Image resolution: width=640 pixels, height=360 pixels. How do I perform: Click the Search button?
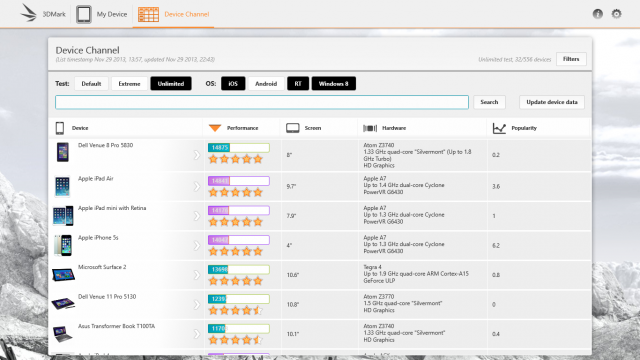tap(489, 102)
